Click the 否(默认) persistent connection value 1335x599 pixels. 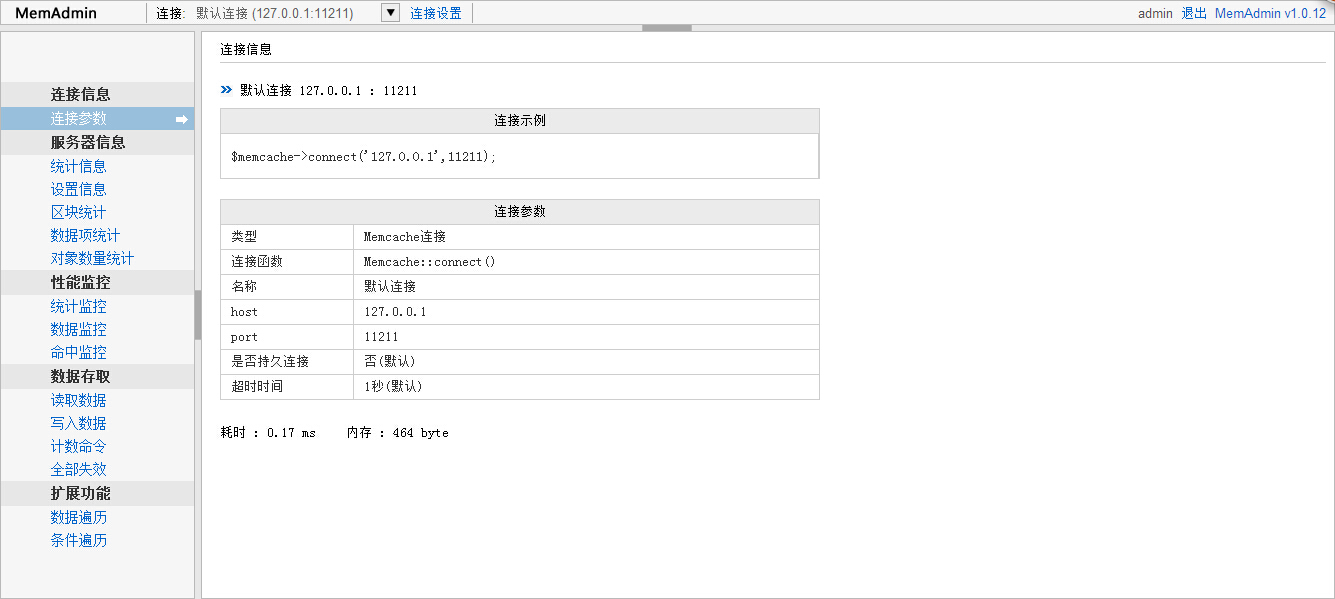389,362
